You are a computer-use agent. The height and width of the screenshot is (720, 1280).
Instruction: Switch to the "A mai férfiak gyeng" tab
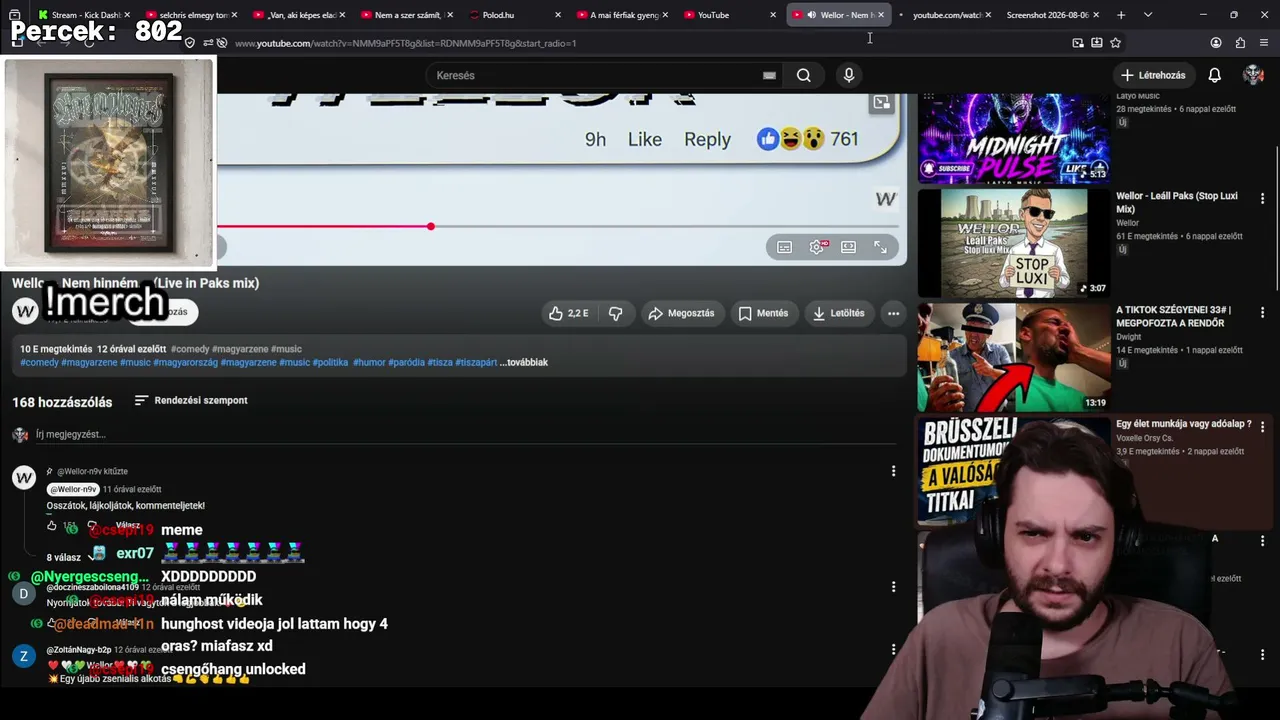pos(623,15)
